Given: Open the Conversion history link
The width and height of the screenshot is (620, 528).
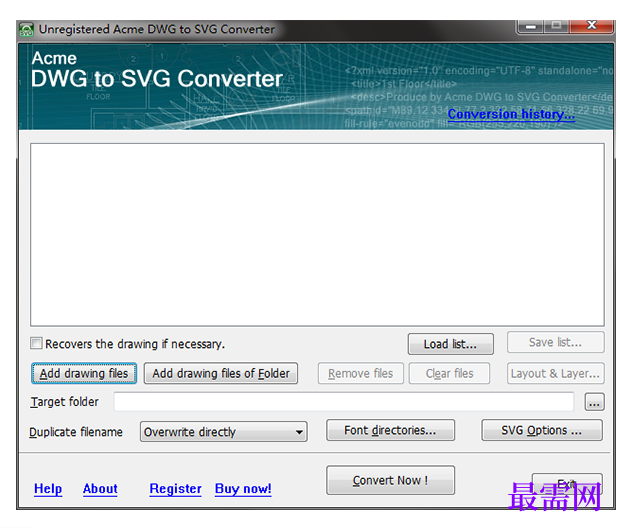Looking at the screenshot, I should 511,114.
